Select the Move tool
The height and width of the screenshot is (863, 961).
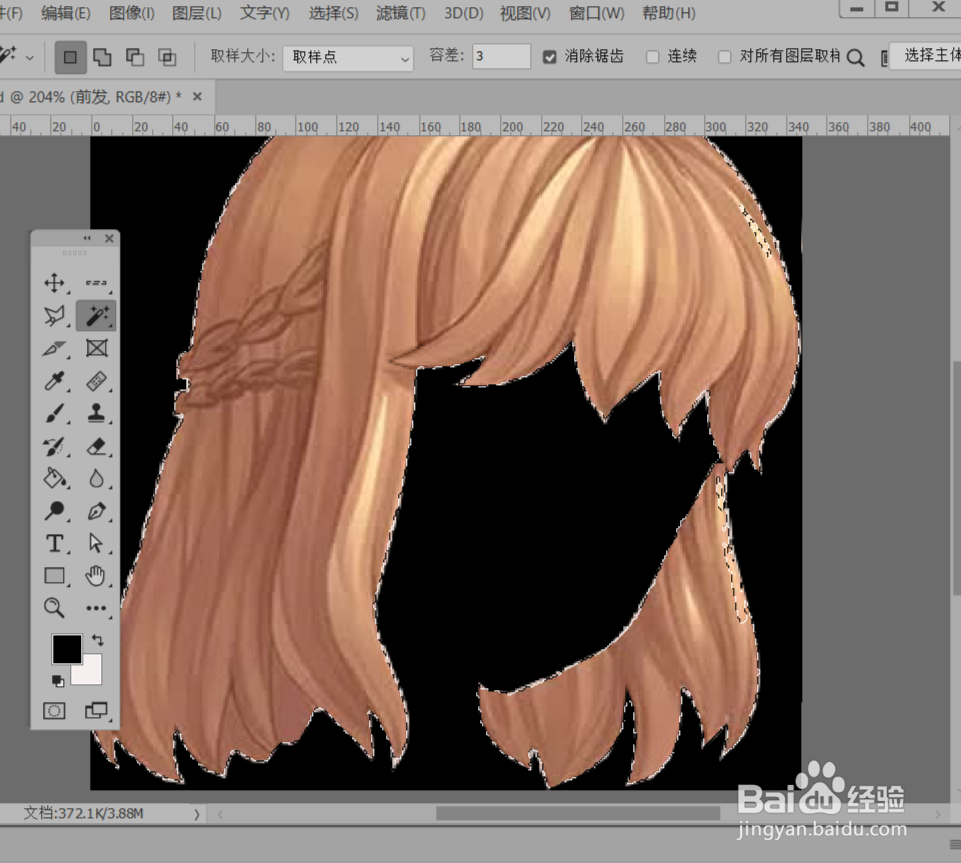[x=55, y=283]
